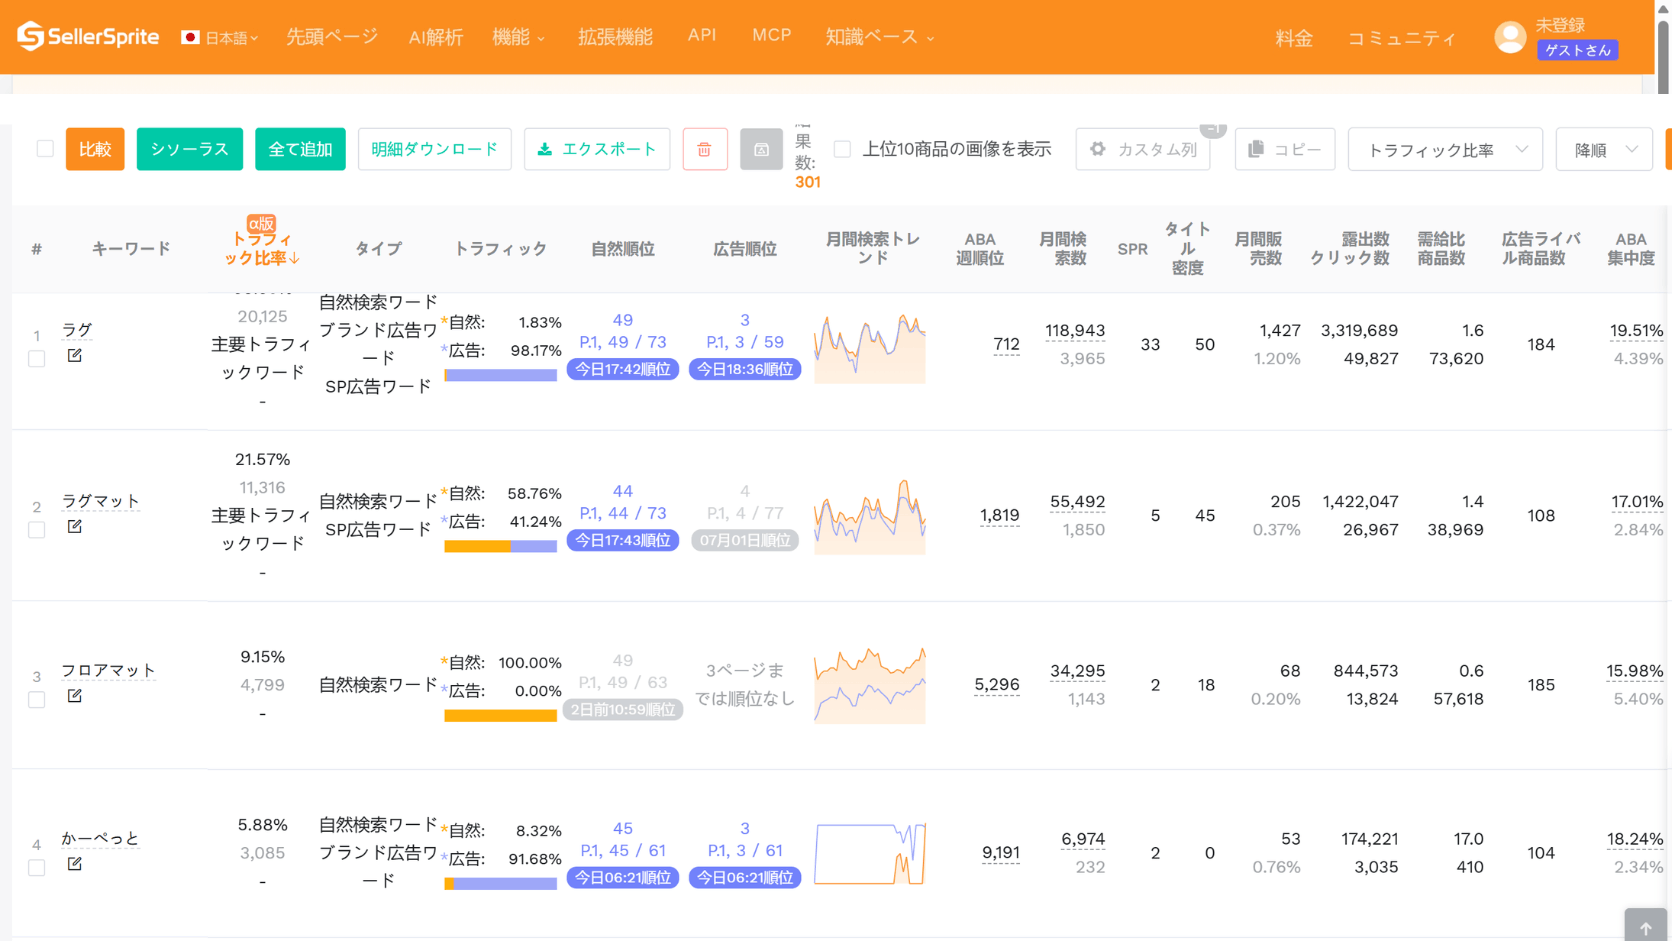Screen dimensions: 1672x941
Task: Sort by the トラフィック比率 column header
Action: (262, 248)
